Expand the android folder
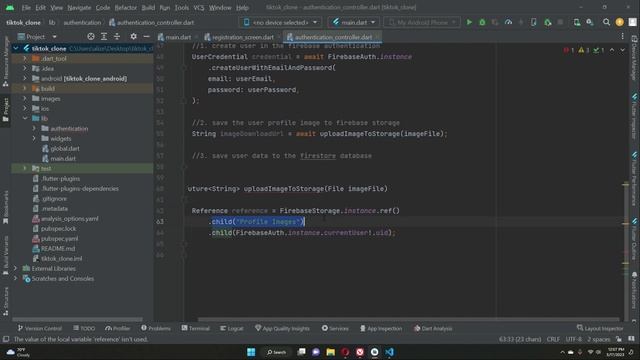 pyautogui.click(x=25, y=78)
